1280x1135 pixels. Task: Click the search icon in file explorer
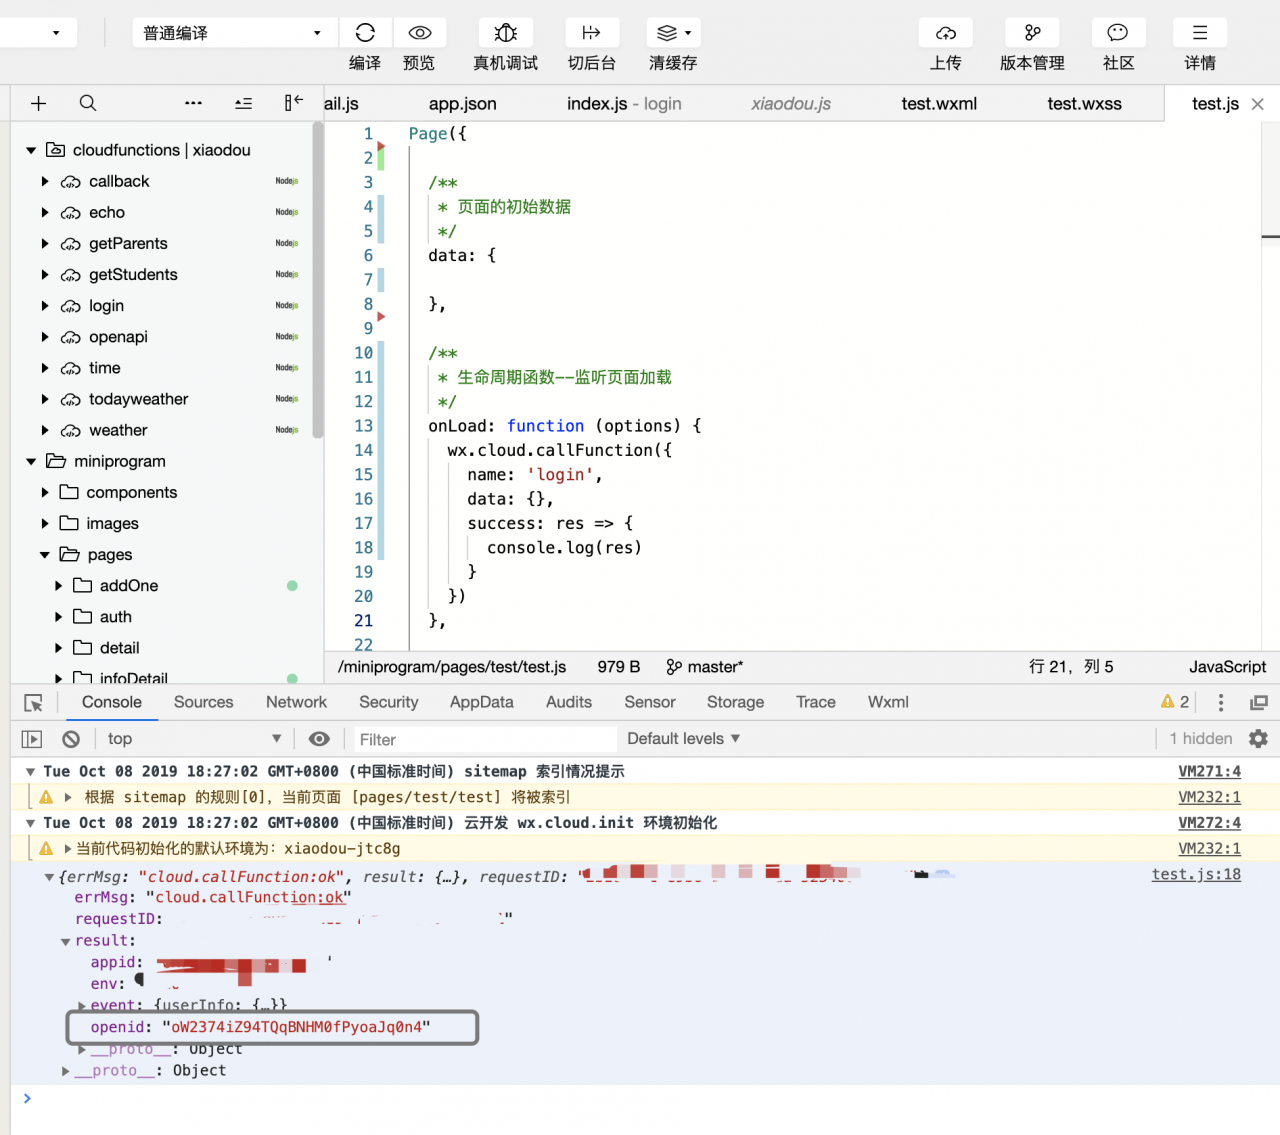[88, 103]
